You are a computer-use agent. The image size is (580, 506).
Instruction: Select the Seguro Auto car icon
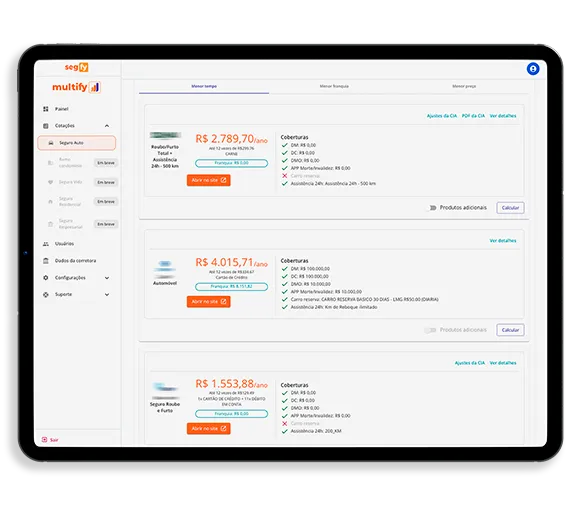pyautogui.click(x=51, y=143)
